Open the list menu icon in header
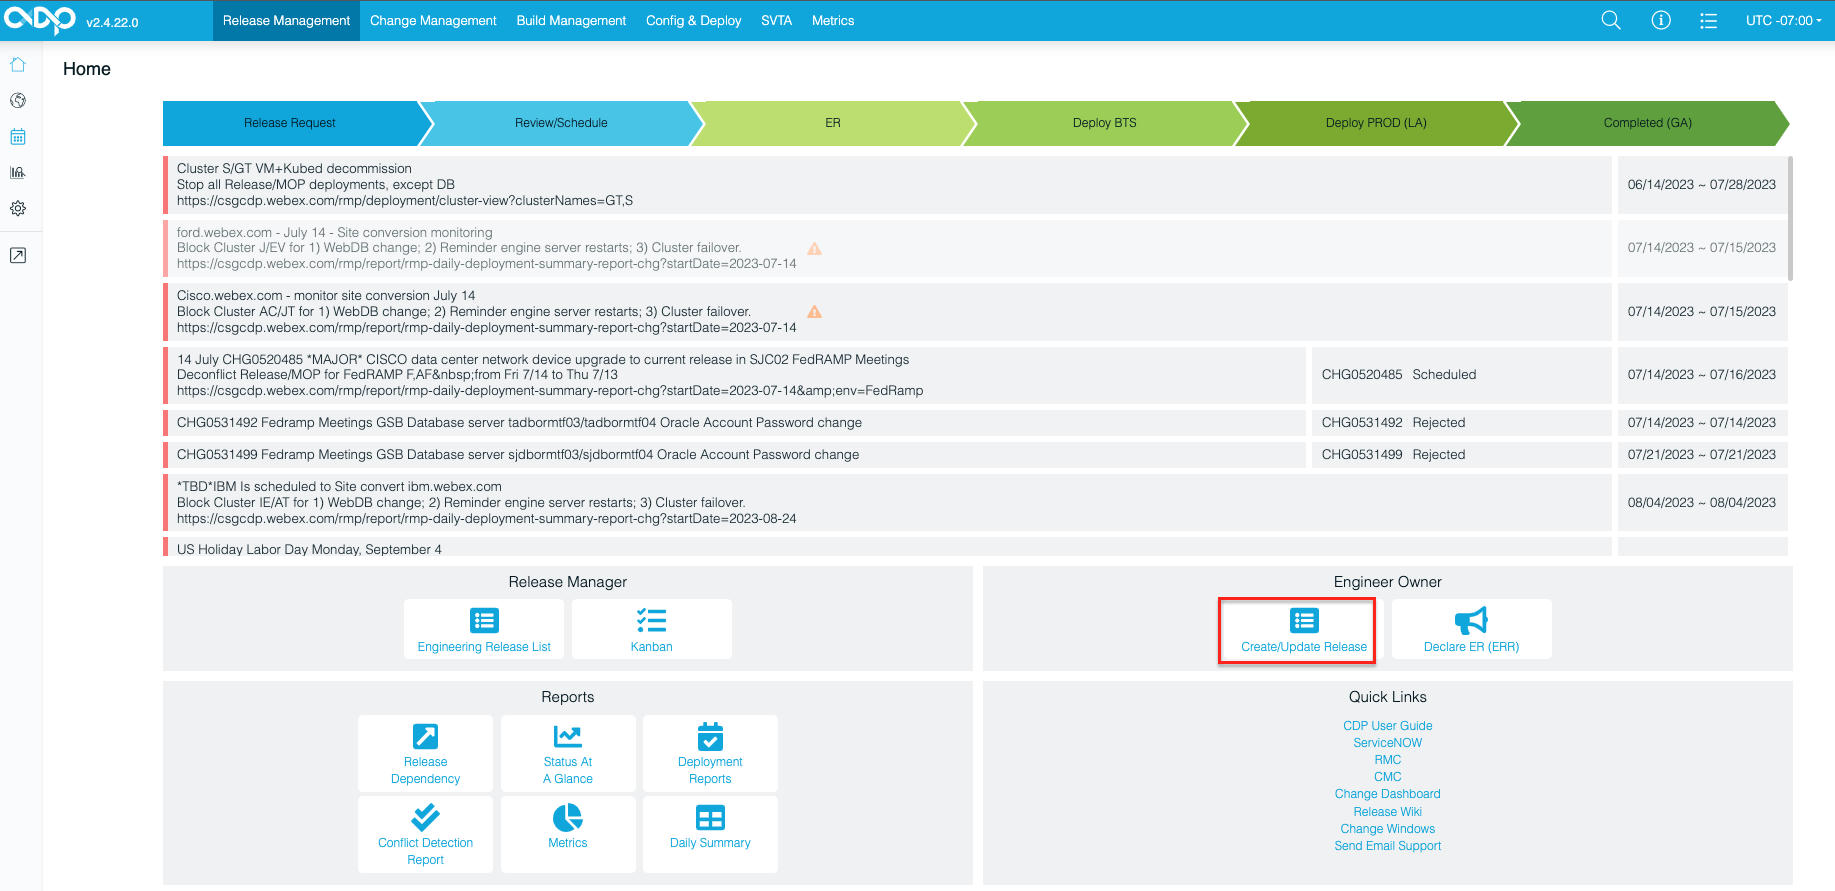The height and width of the screenshot is (891, 1835). [x=1708, y=20]
